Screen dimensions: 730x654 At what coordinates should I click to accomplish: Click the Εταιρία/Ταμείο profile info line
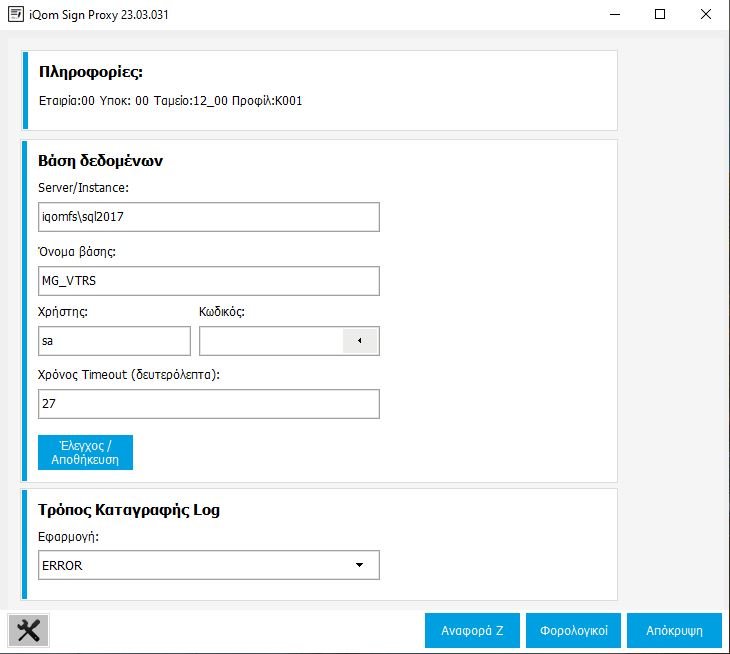pyautogui.click(x=170, y=101)
